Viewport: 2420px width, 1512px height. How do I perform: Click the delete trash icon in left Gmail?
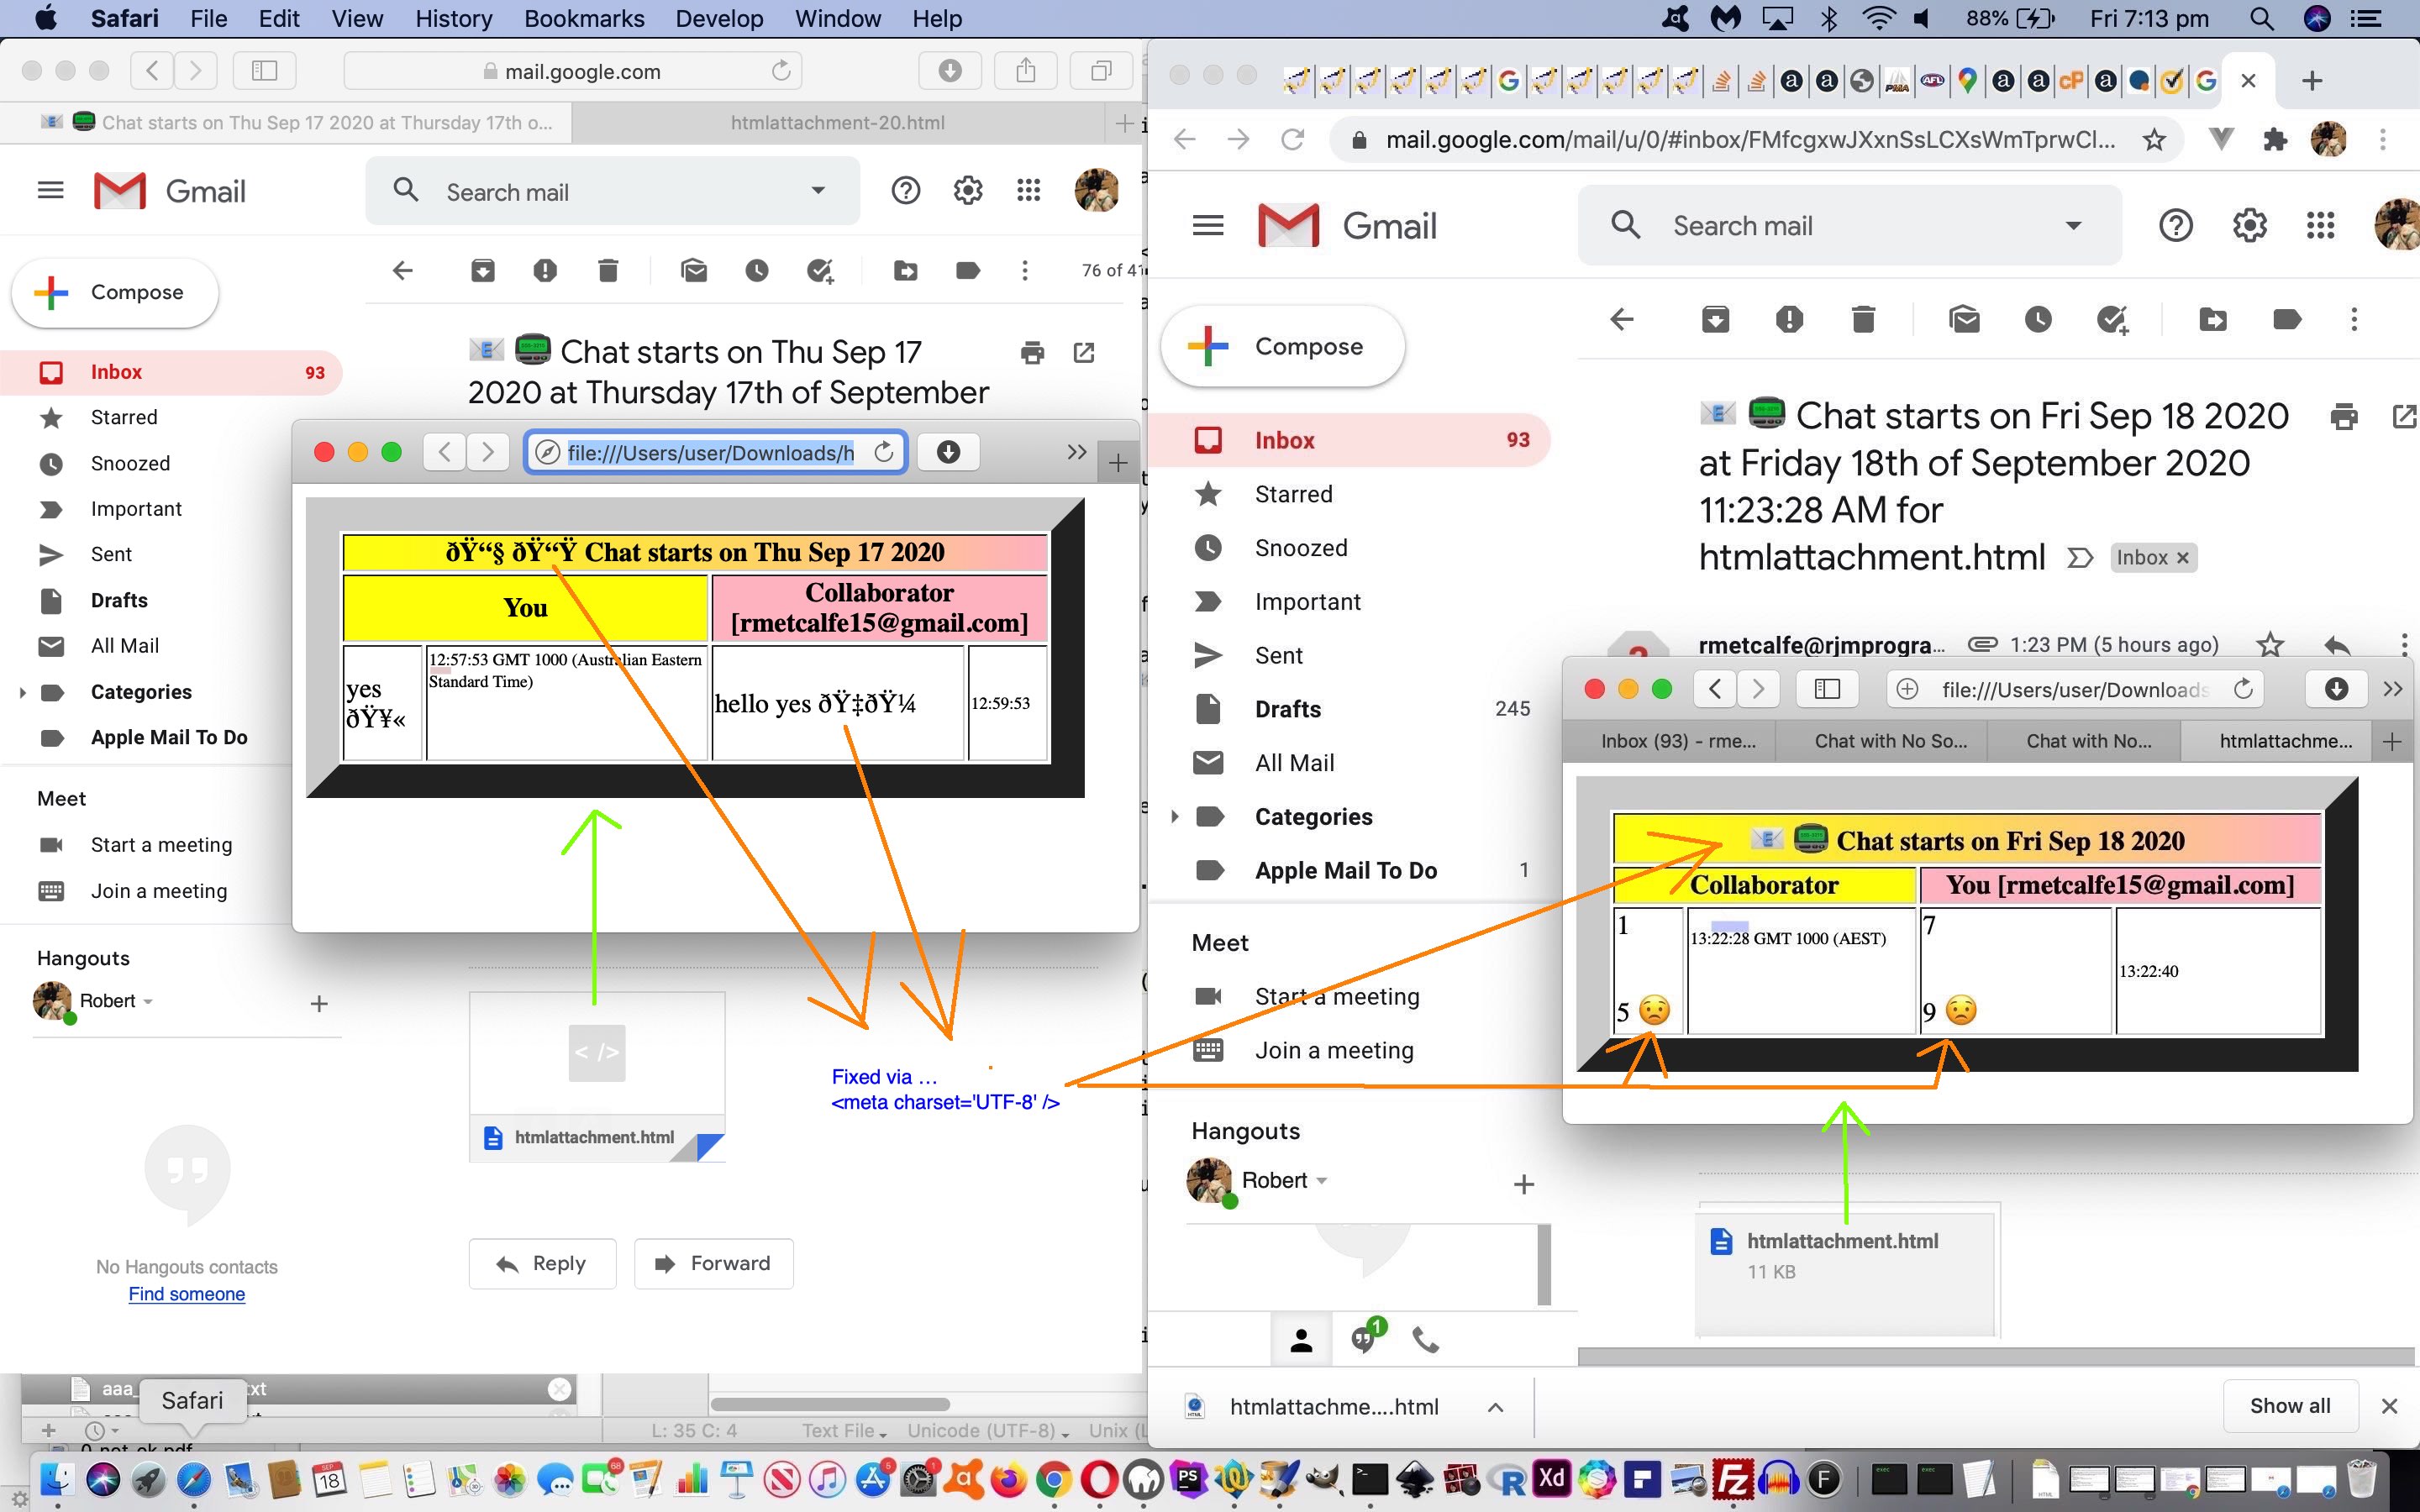pyautogui.click(x=608, y=270)
